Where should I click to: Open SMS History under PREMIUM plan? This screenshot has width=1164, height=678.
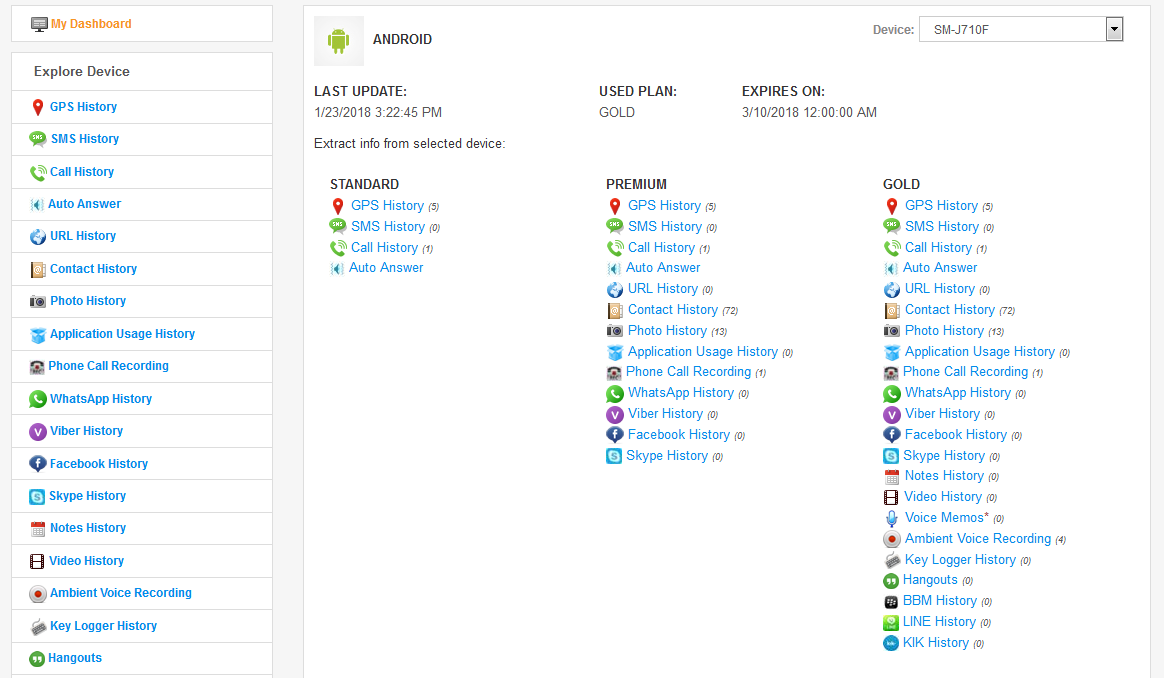pyautogui.click(x=665, y=226)
